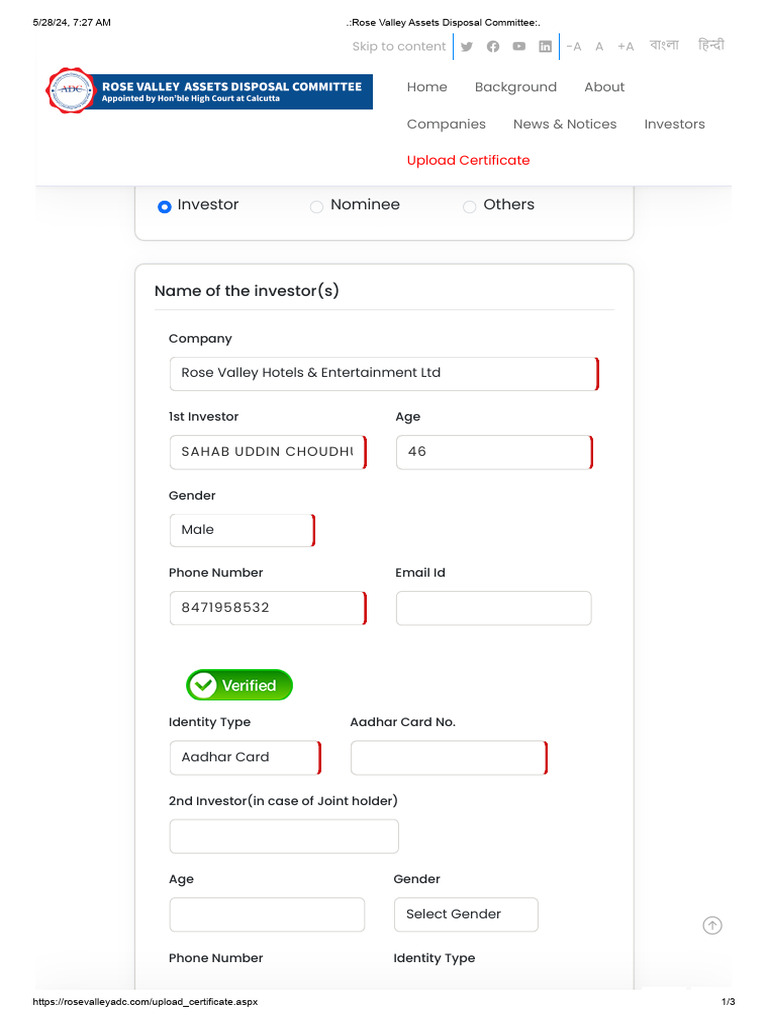Open the YouTube social icon
Image resolution: width=768 pixels, height=1024 pixels.
click(519, 46)
